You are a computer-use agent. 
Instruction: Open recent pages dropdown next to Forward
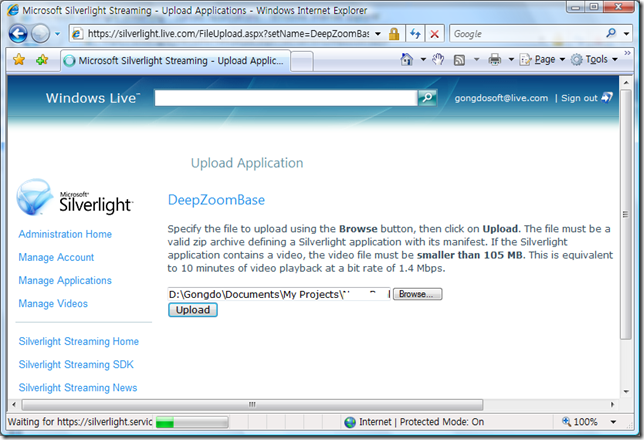(58, 34)
